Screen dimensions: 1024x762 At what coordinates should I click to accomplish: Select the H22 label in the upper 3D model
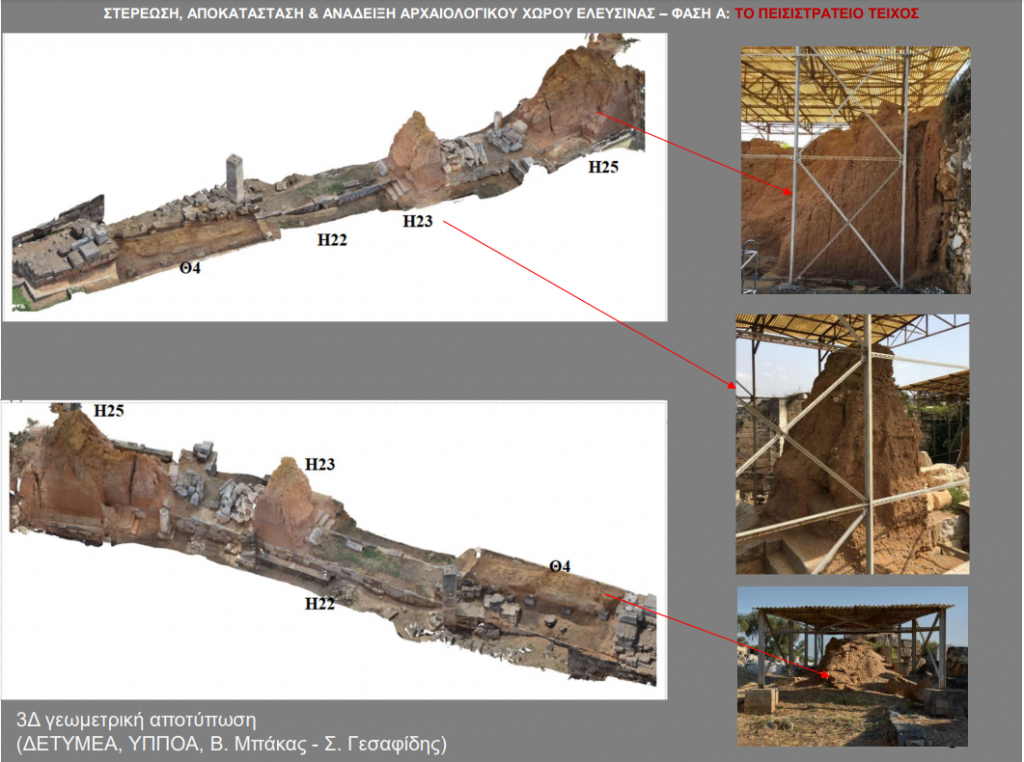point(332,239)
